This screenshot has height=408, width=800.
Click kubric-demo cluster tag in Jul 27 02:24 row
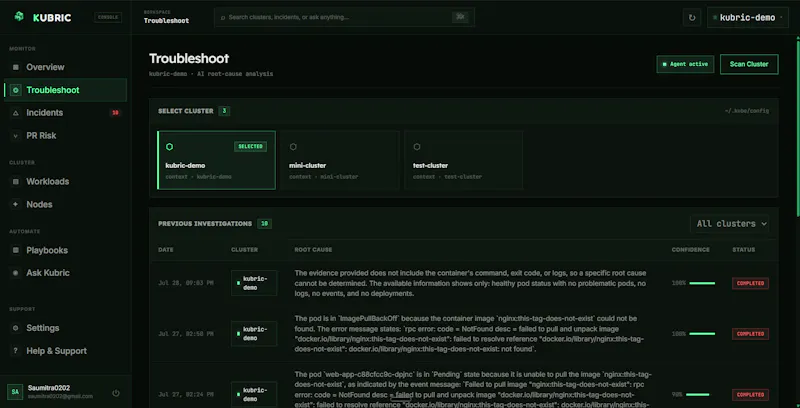coord(254,395)
